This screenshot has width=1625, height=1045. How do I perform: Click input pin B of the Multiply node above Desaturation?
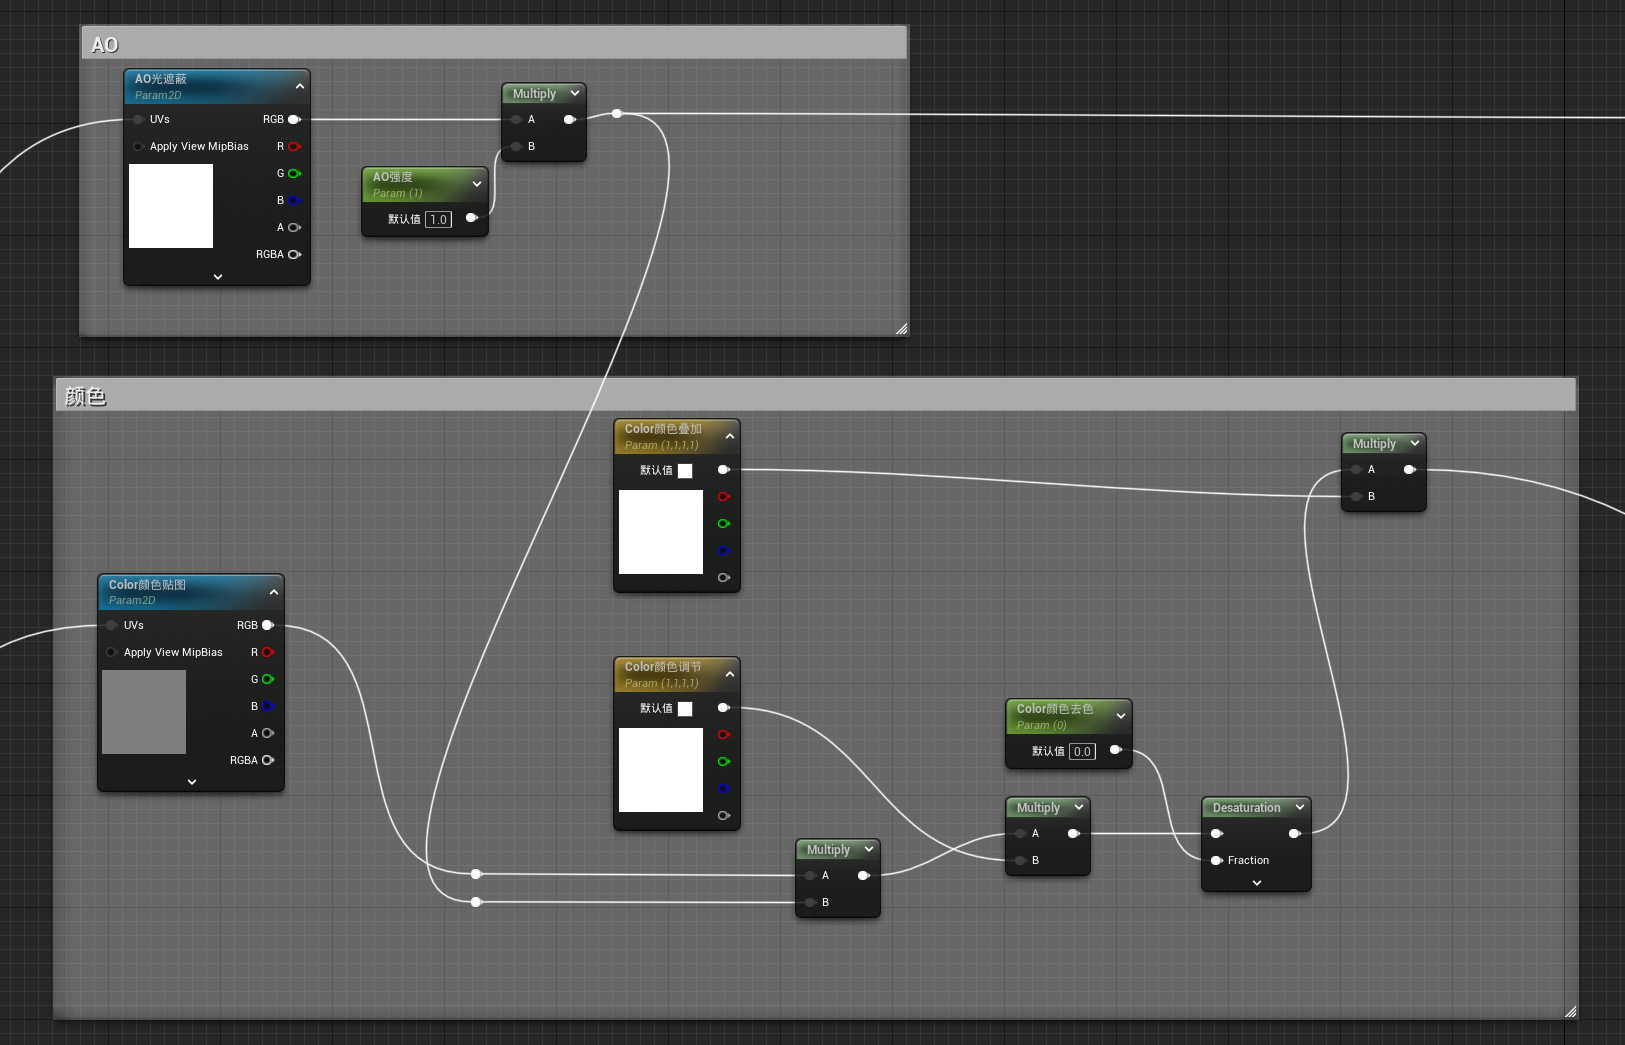coord(1356,496)
